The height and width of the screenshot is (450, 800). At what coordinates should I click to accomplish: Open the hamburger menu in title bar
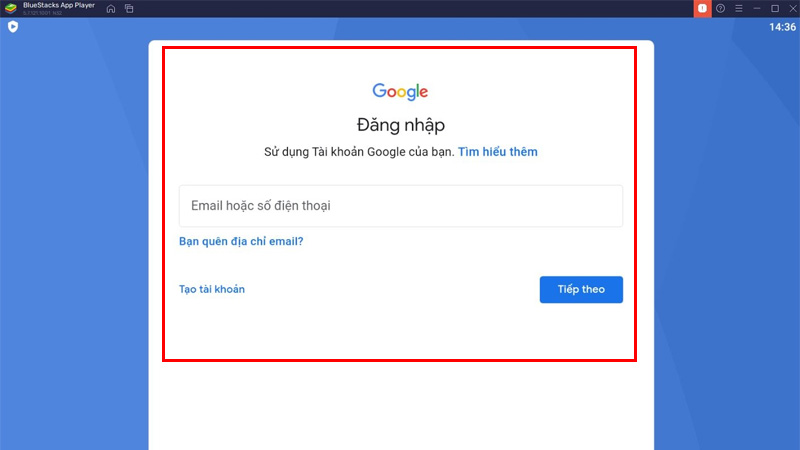coord(739,9)
